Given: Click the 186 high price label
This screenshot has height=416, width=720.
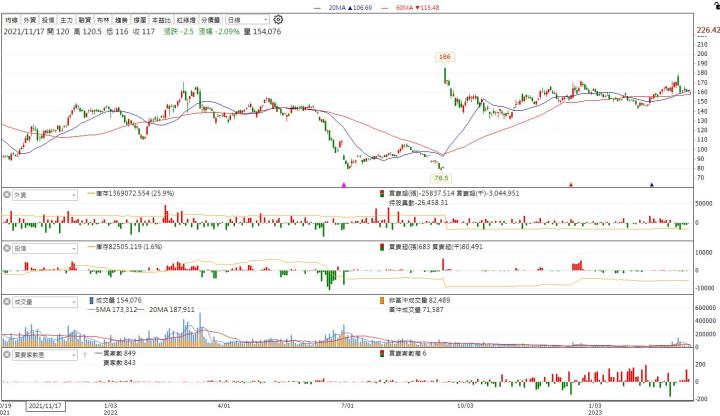Looking at the screenshot, I should (444, 57).
